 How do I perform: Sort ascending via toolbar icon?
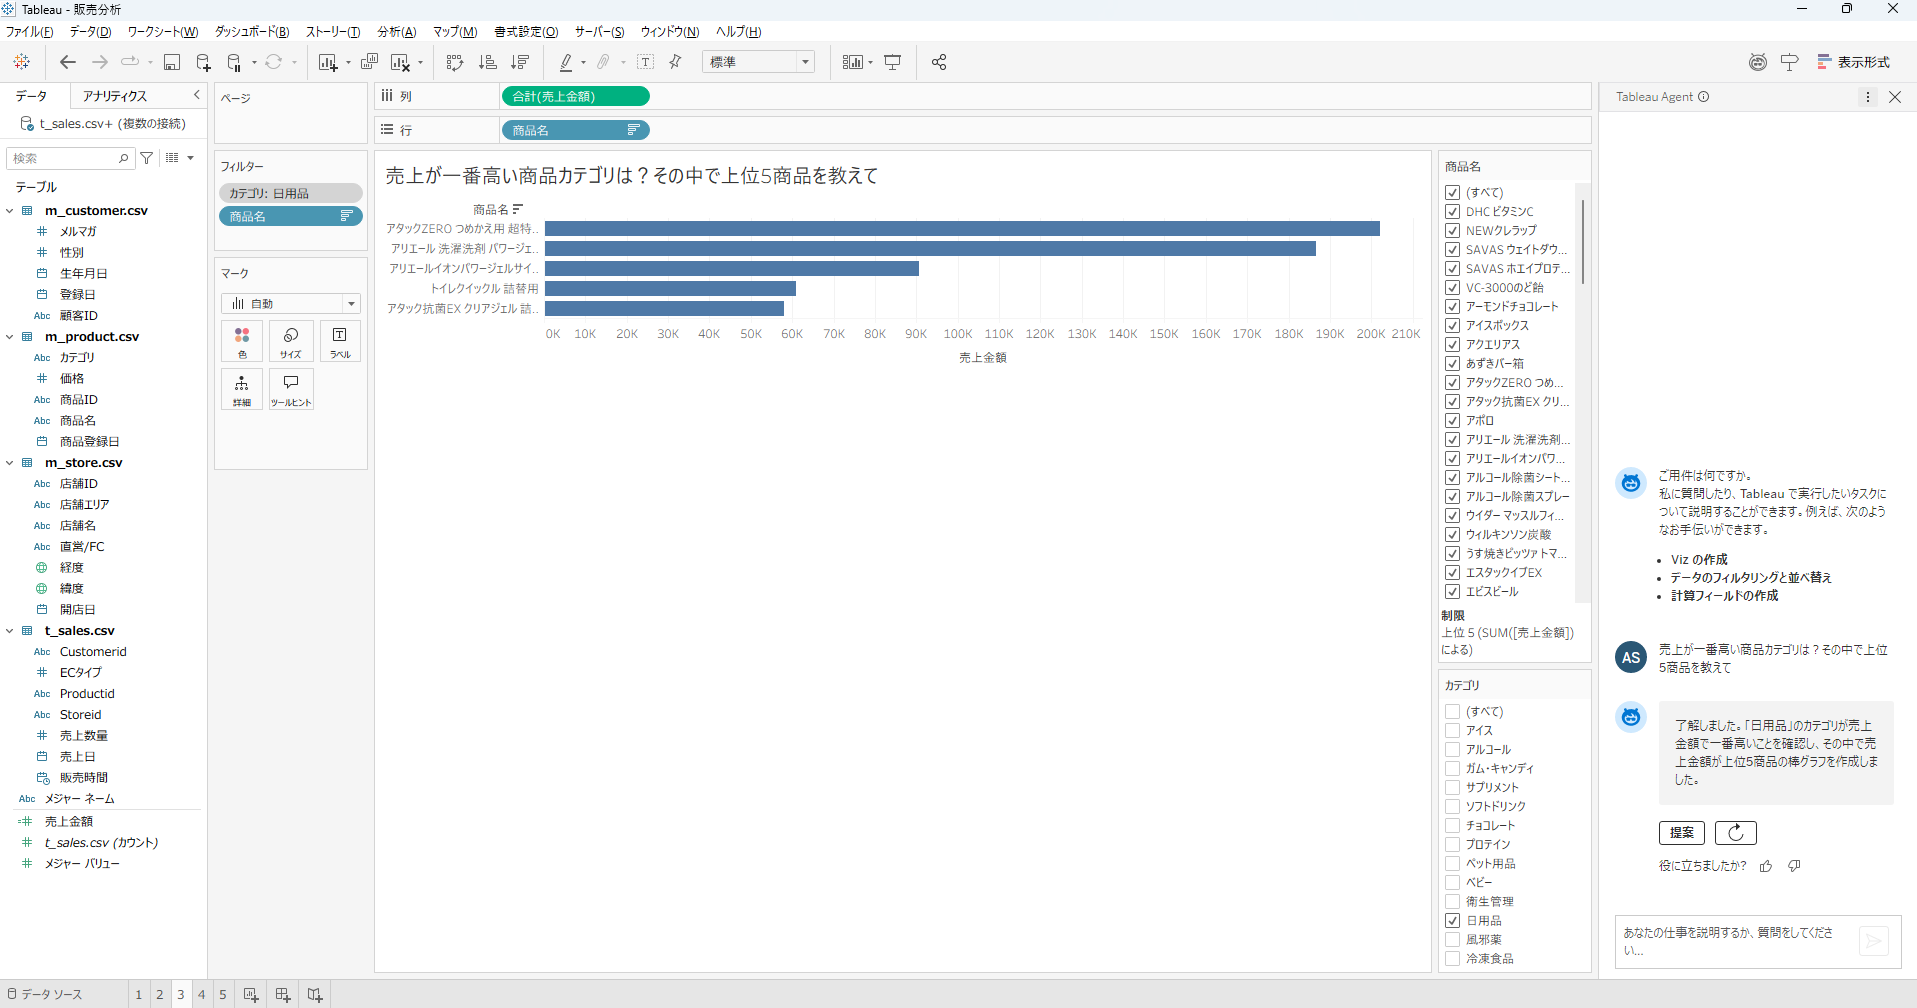487,62
